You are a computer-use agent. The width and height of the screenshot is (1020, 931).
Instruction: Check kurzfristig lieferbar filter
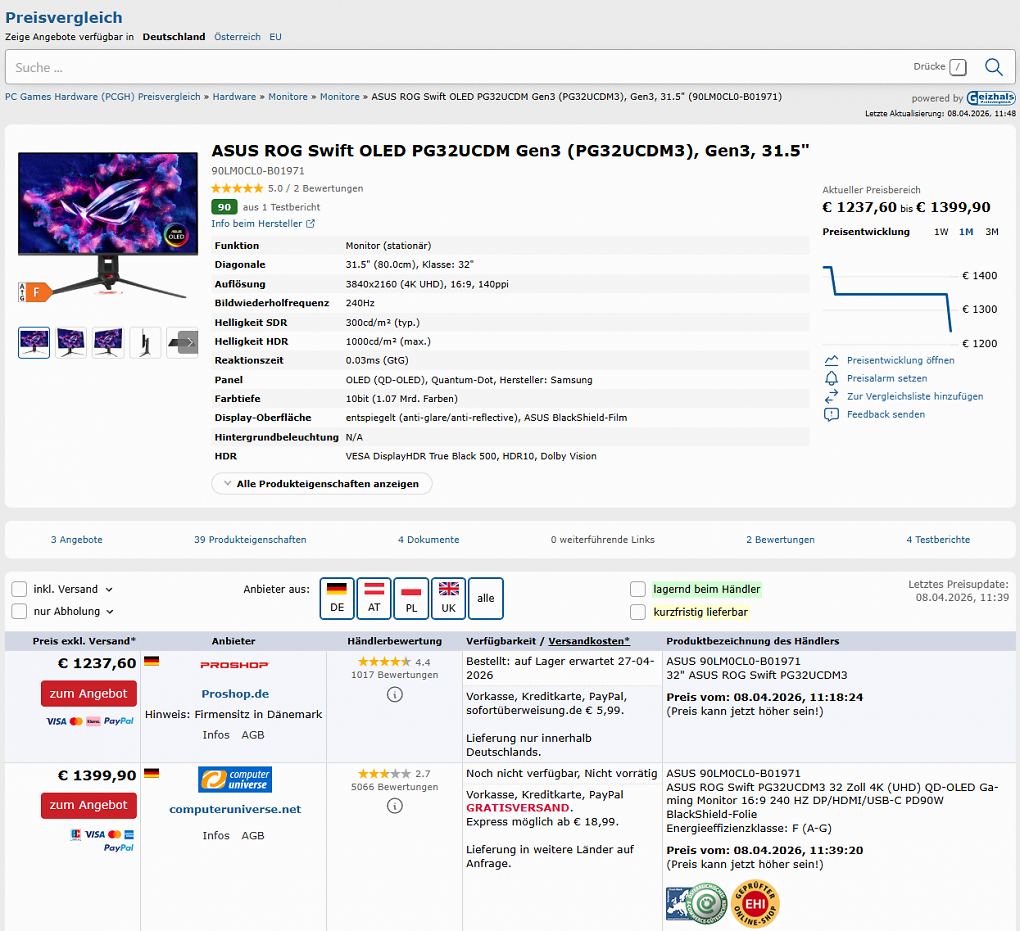pyautogui.click(x=638, y=612)
